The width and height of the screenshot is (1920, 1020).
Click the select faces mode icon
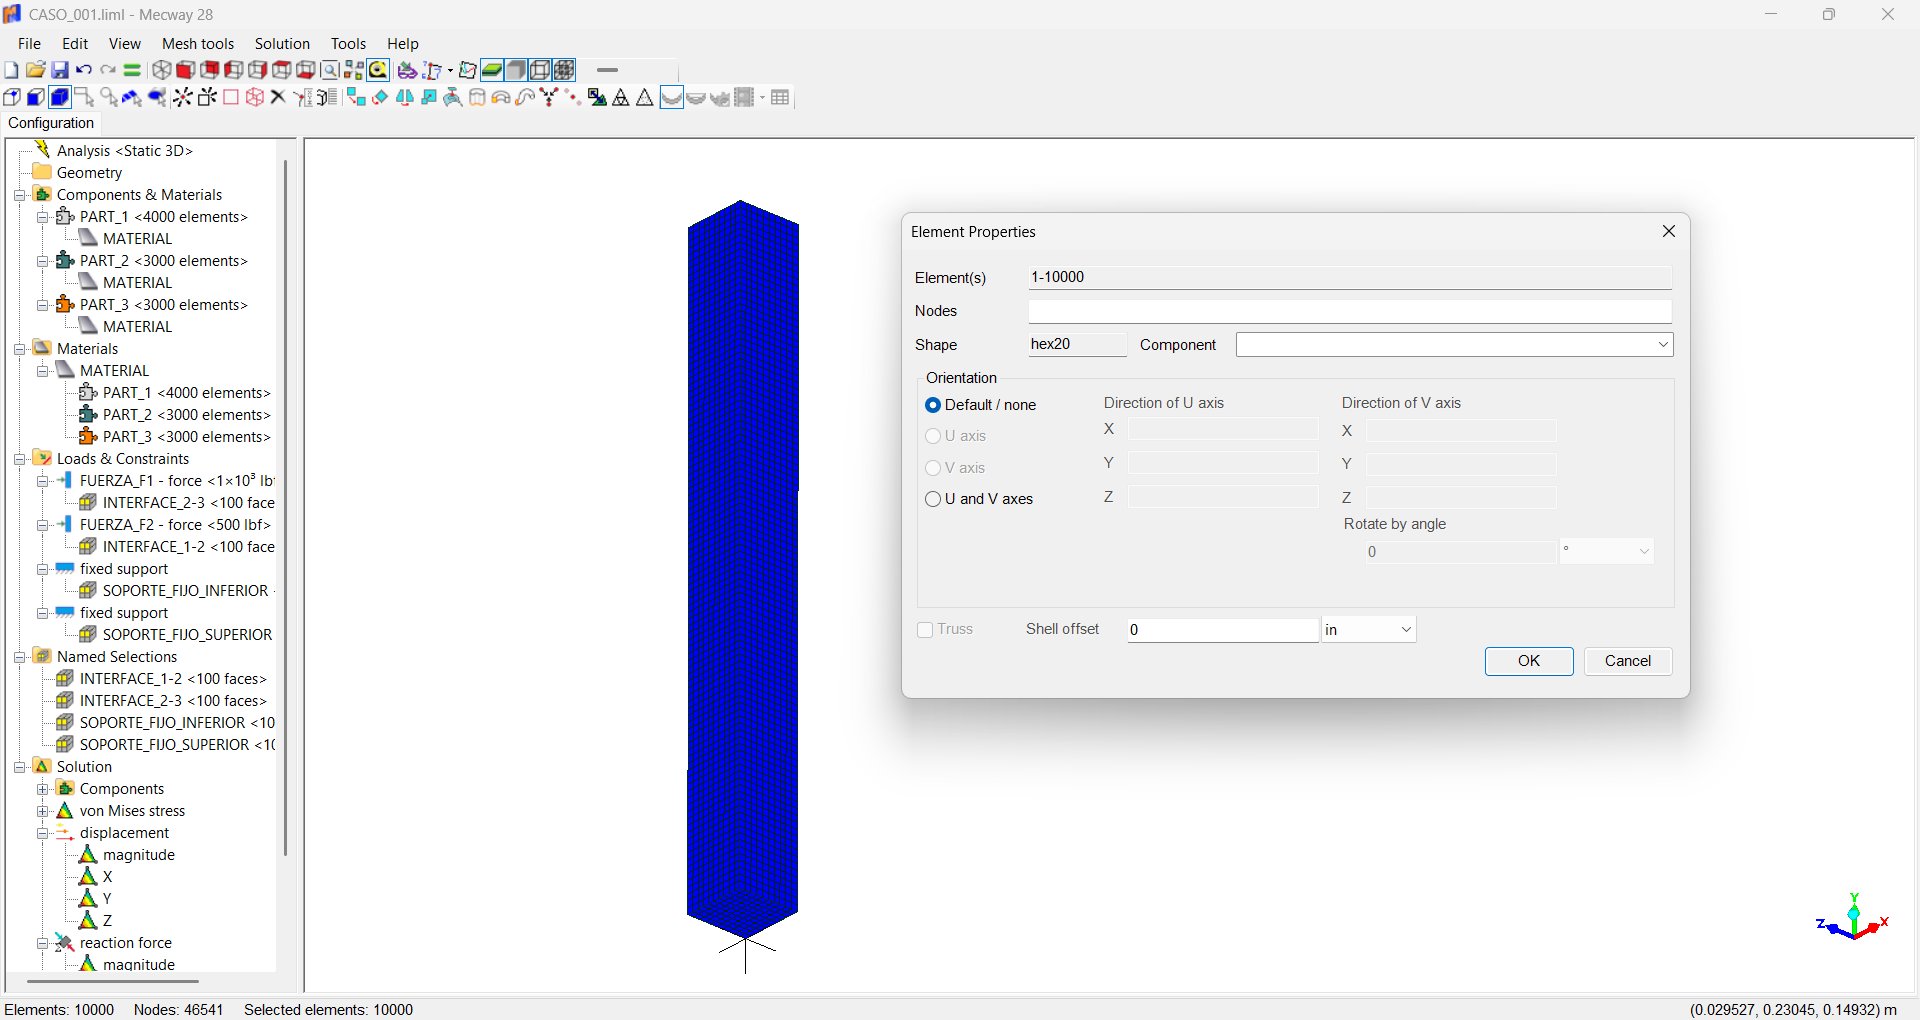point(36,97)
